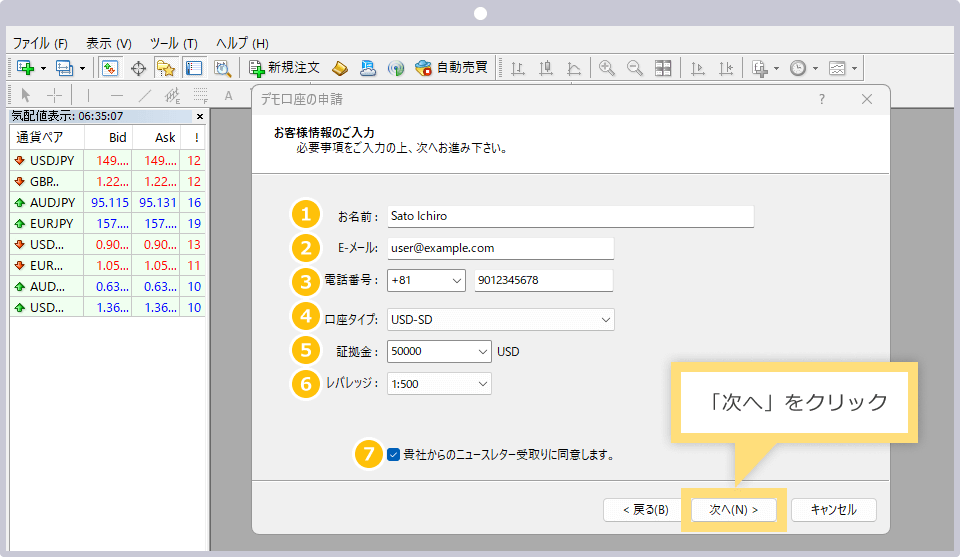Image resolution: width=960 pixels, height=557 pixels.
Task: Toggle the Market Watch window icon
Action: click(x=110, y=68)
